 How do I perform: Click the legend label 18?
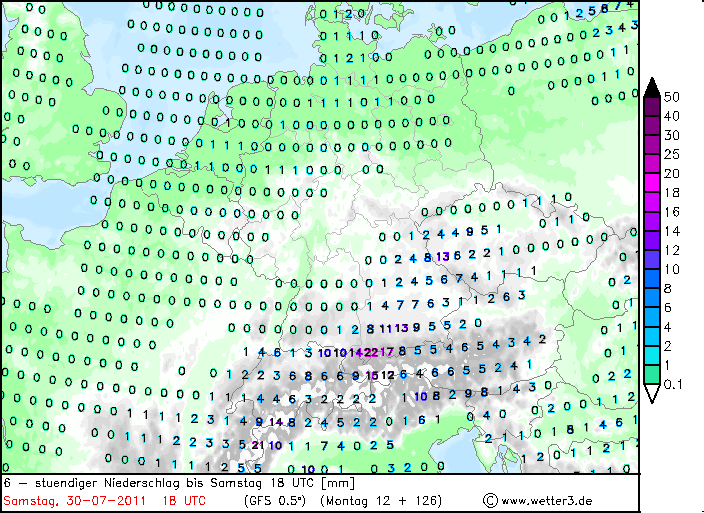(672, 193)
